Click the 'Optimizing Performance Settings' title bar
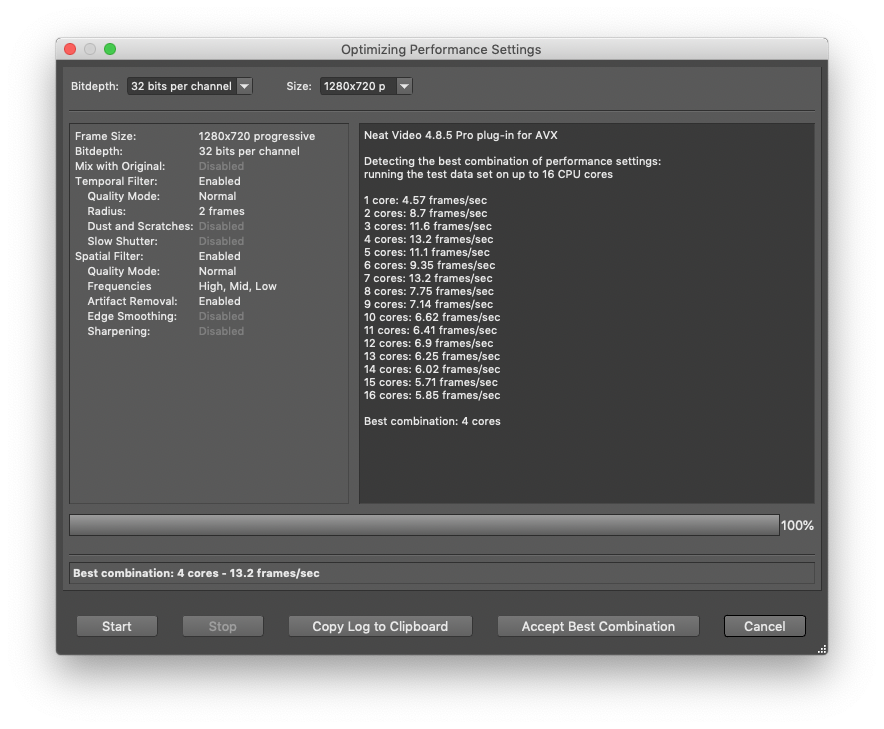Image resolution: width=884 pixels, height=729 pixels. point(441,50)
